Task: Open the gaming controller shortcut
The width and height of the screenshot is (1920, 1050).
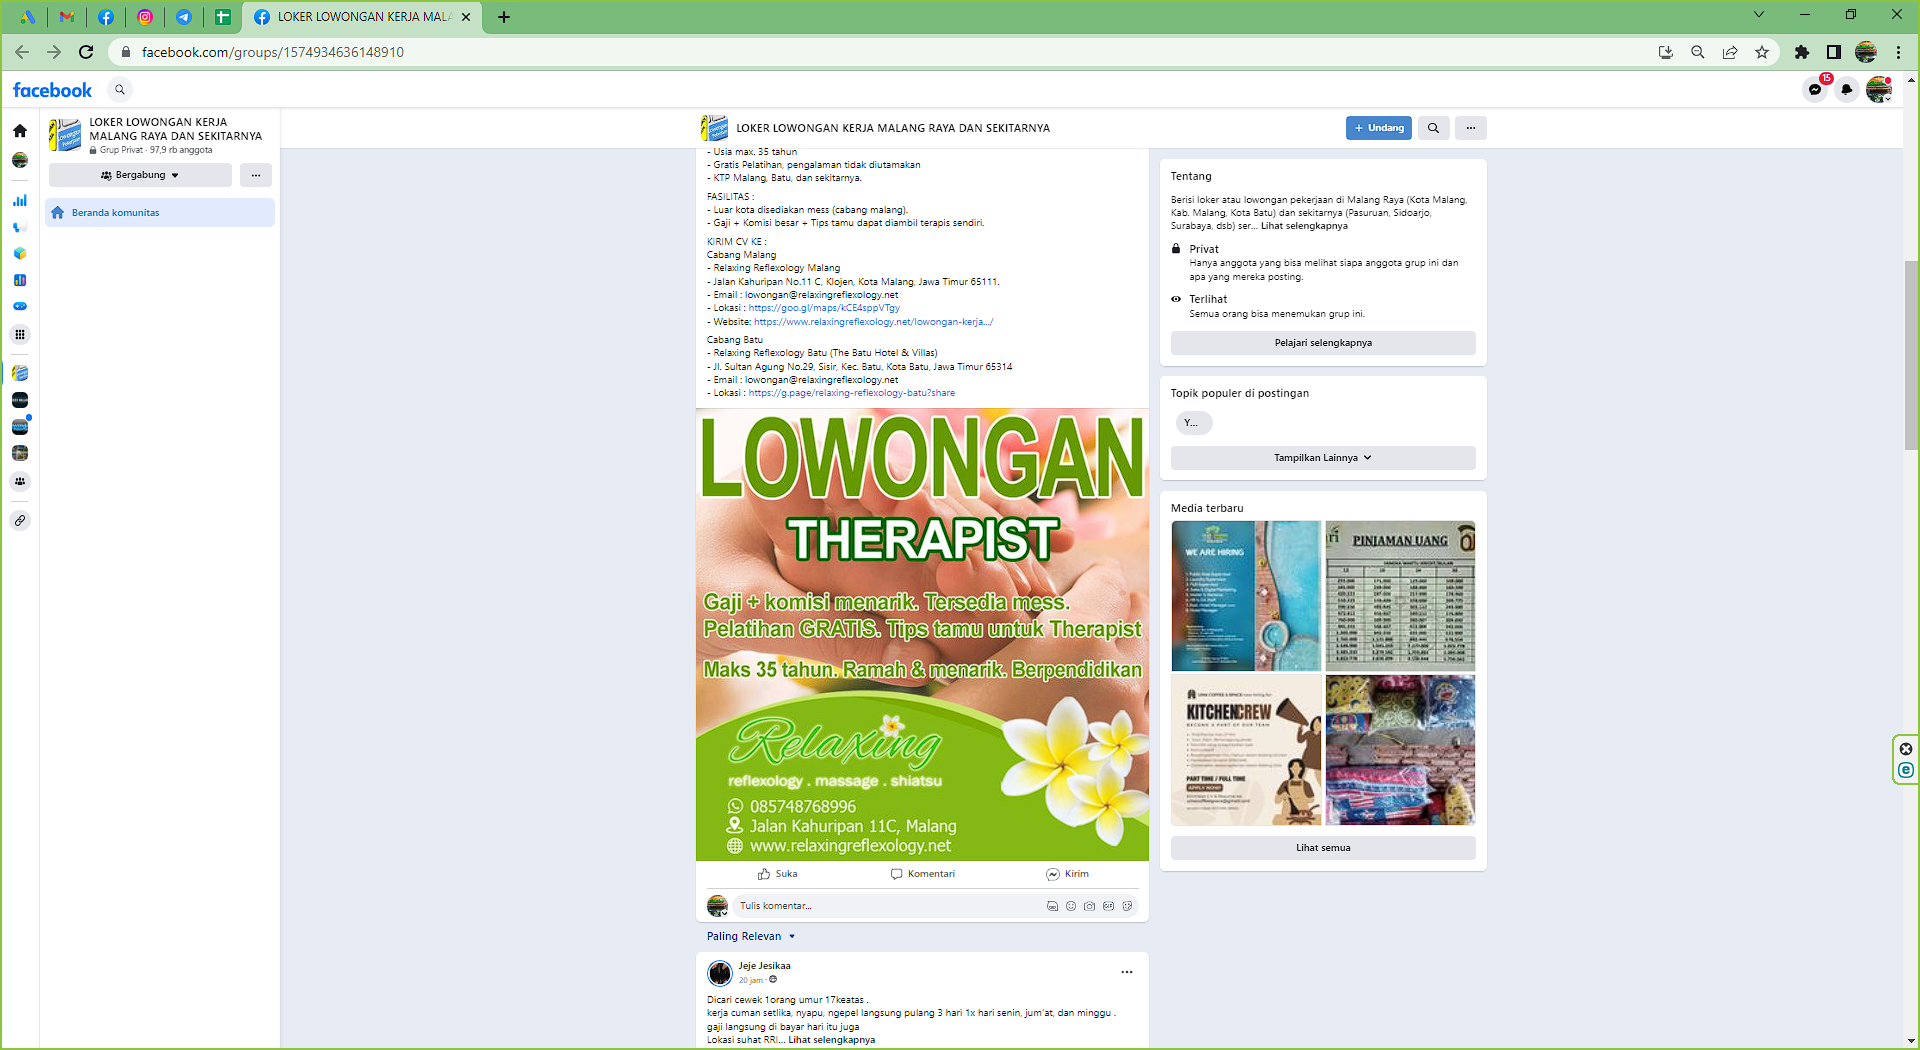Action: [20, 306]
